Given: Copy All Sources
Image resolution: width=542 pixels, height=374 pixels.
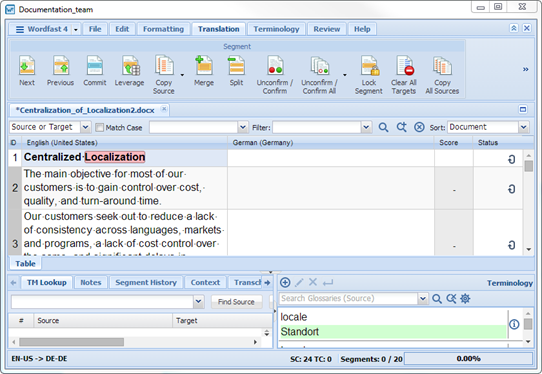Looking at the screenshot, I should pos(442,74).
